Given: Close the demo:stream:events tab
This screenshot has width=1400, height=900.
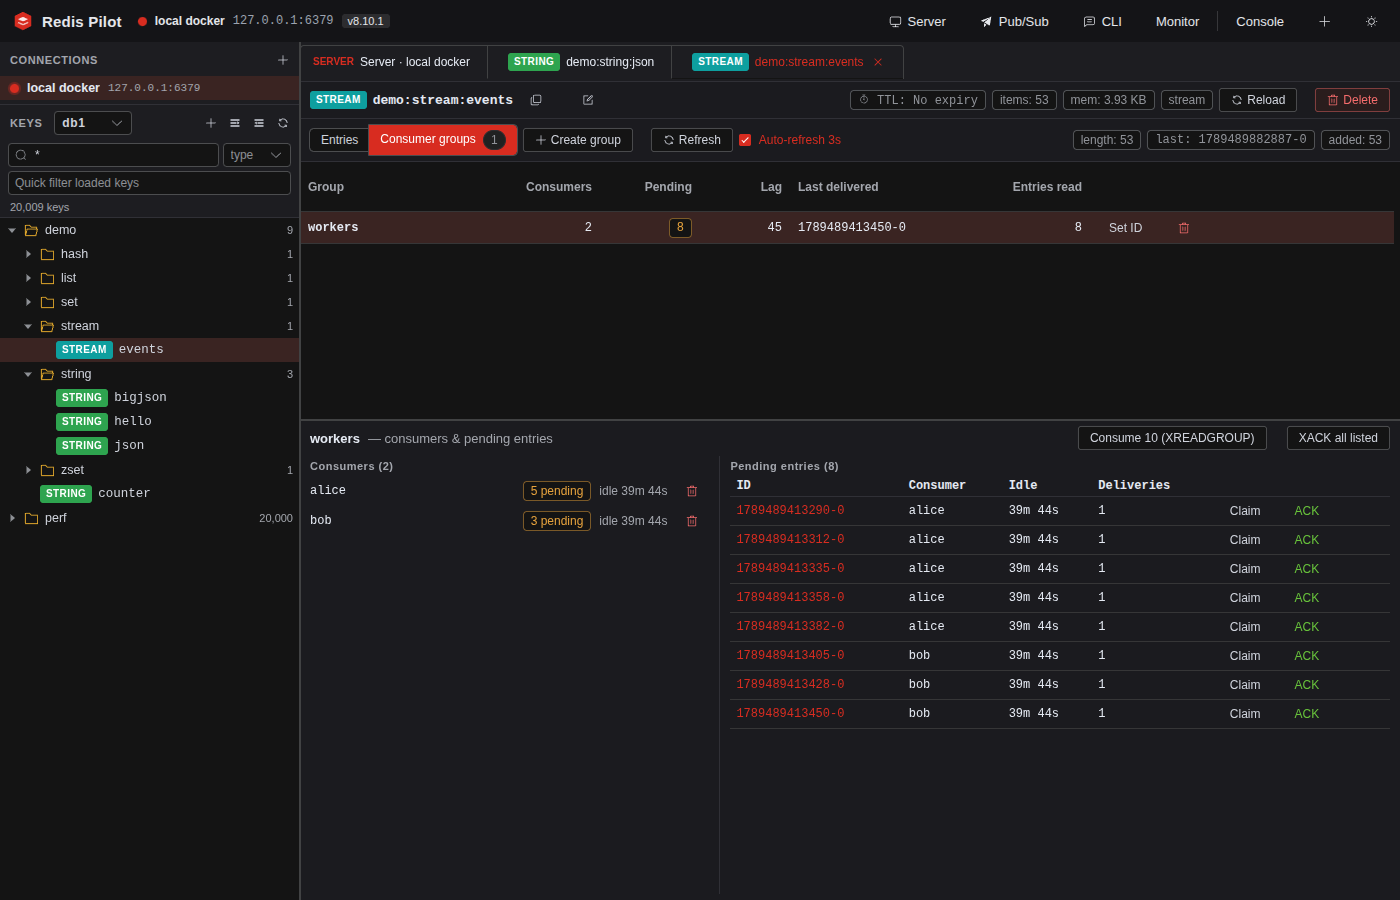Looking at the screenshot, I should (878, 62).
